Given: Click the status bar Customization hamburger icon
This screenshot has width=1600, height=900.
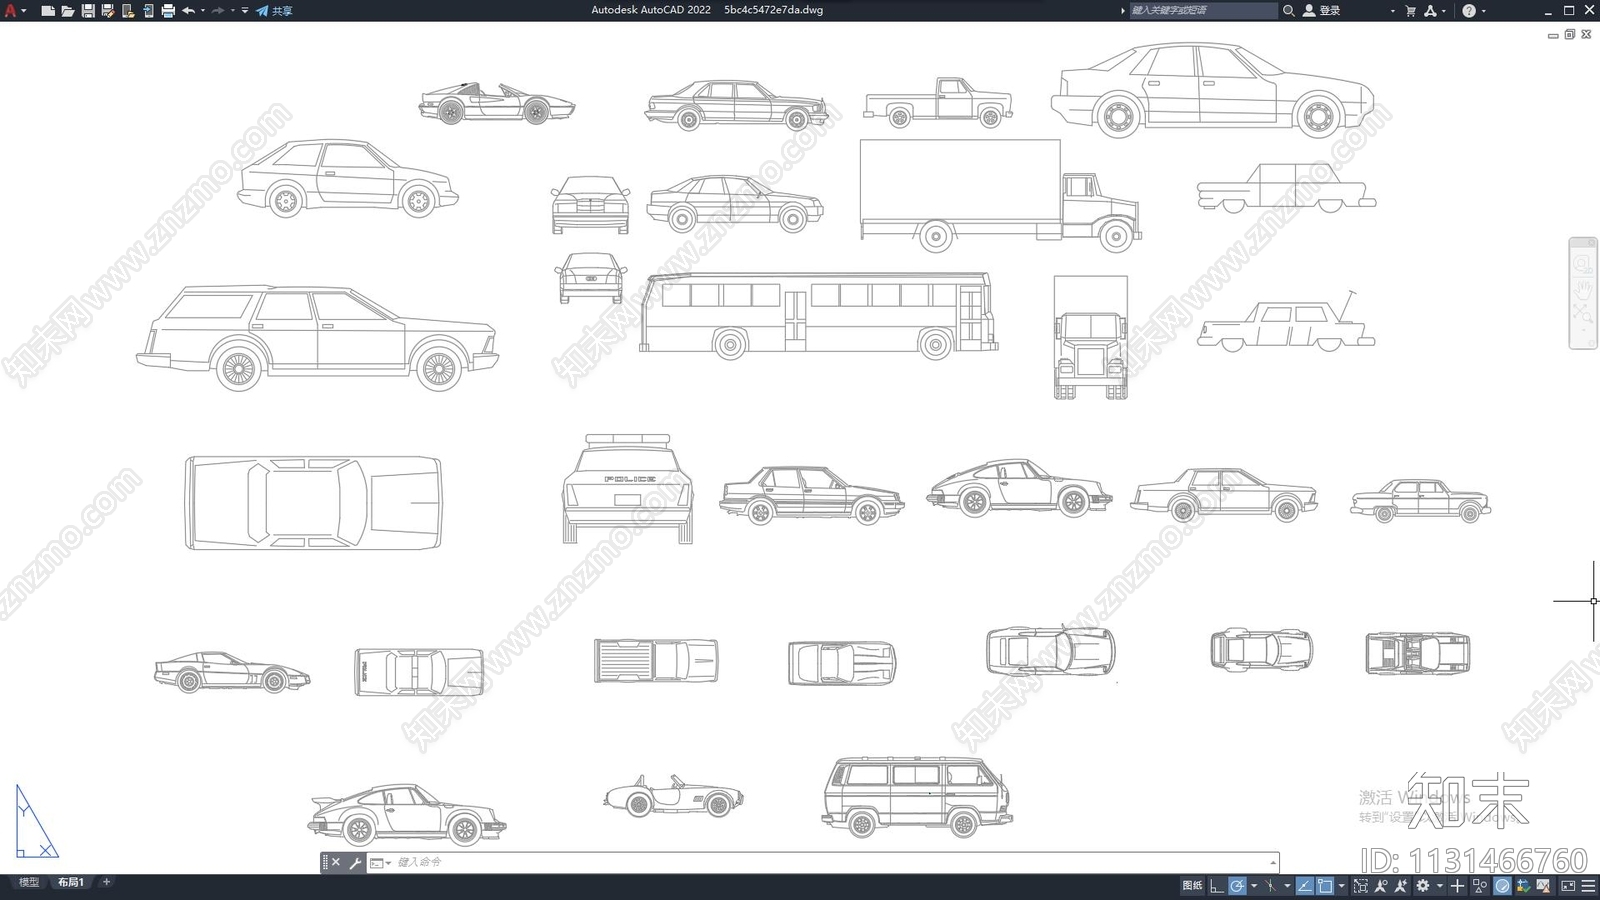Looking at the screenshot, I should point(1588,886).
